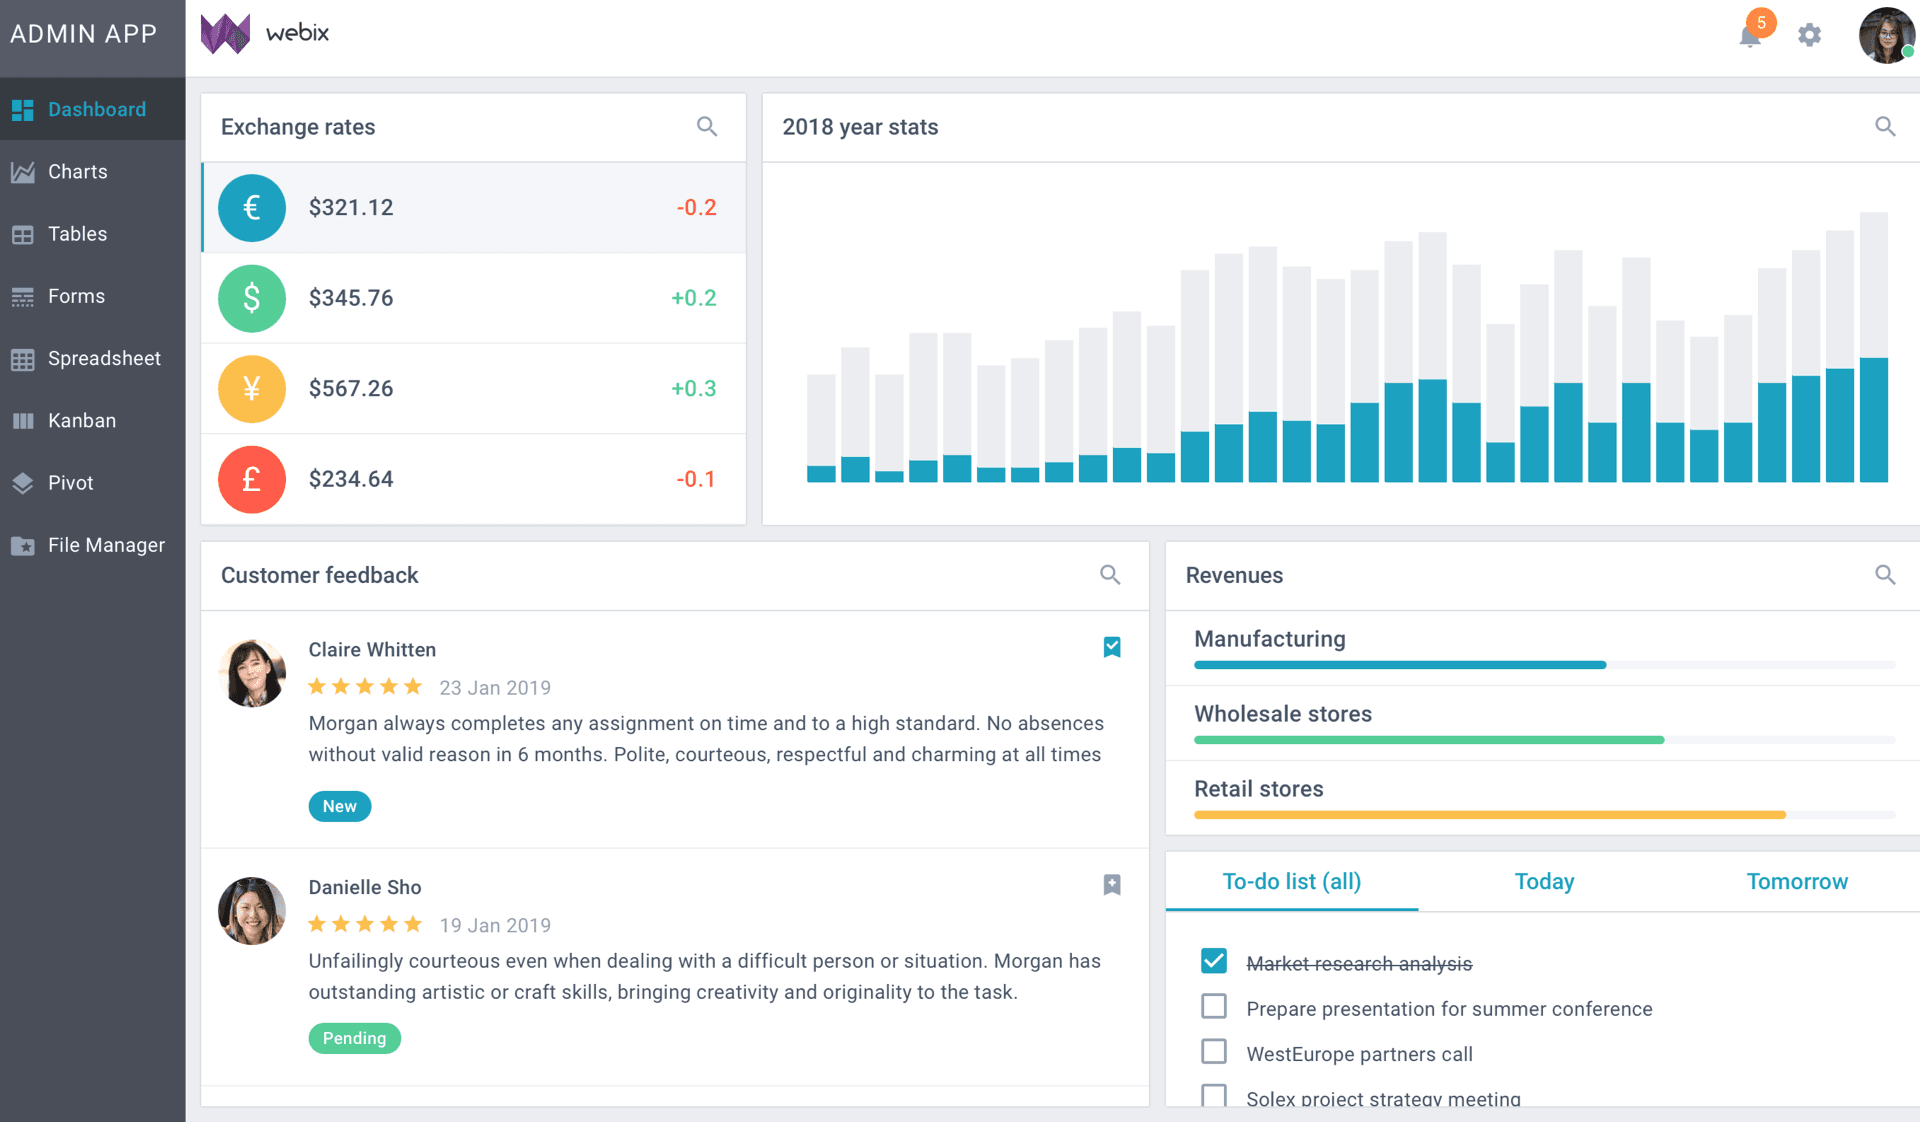The image size is (1920, 1122).
Task: Open the Tables menu item label
Action: [77, 234]
